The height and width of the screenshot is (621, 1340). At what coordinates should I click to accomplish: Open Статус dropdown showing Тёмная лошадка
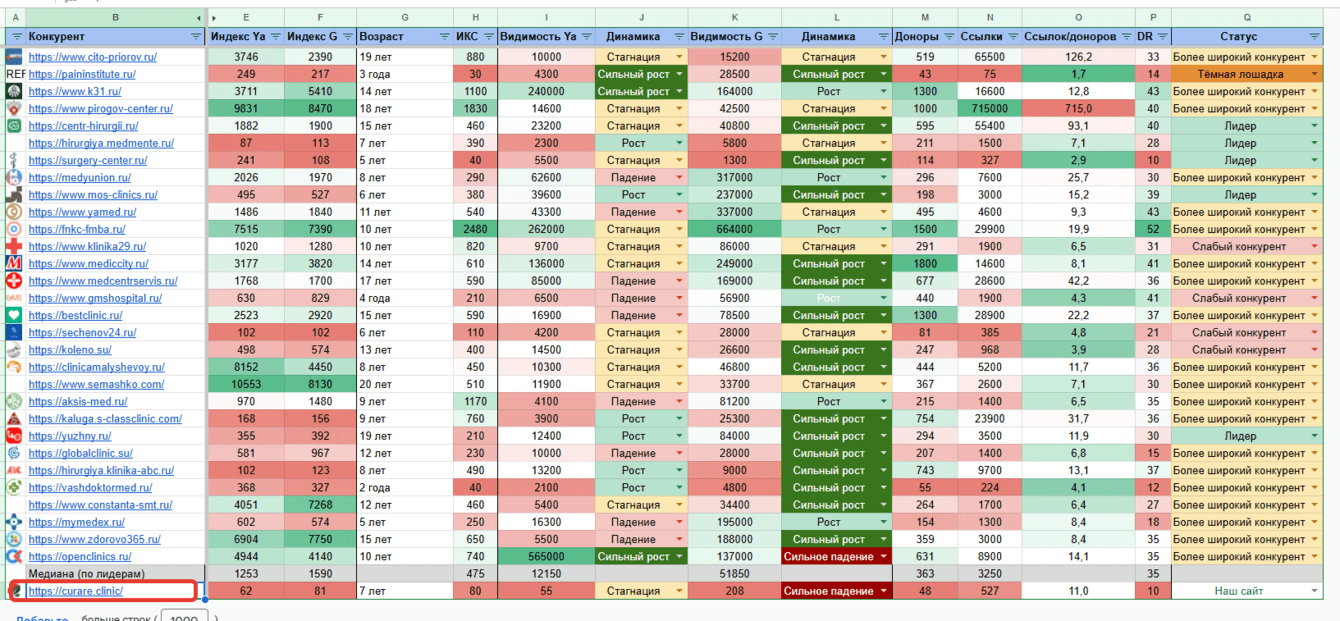click(x=1314, y=74)
